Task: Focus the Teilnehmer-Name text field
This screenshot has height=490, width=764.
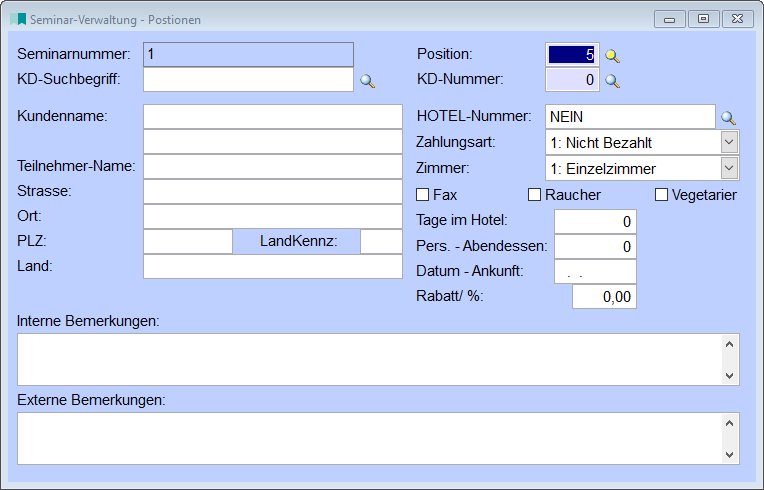Action: click(x=272, y=166)
